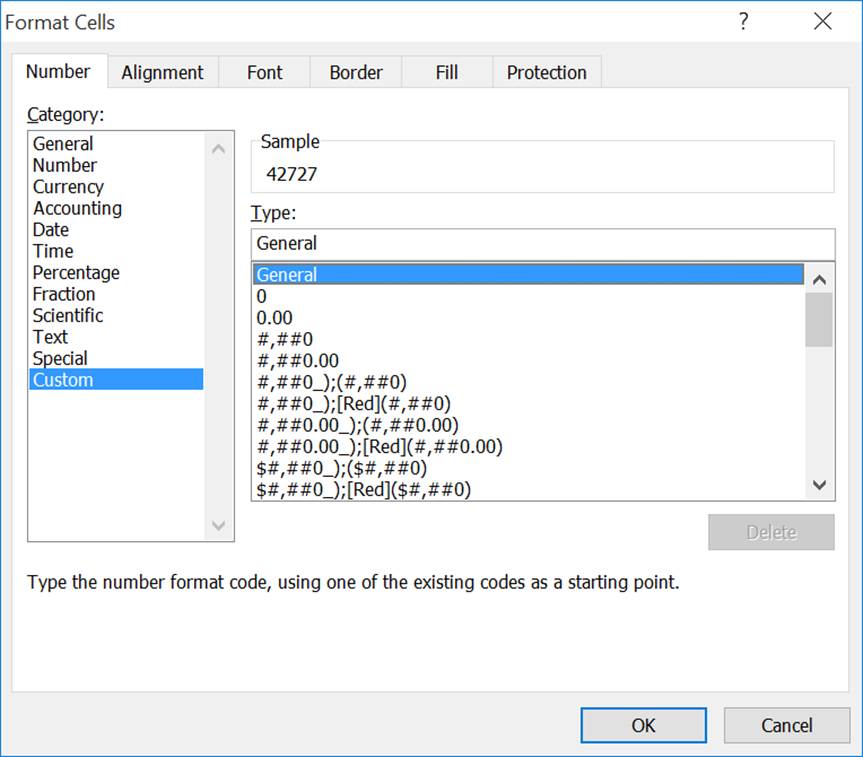
Task: Click the Category list scroll up arrow
Action: point(219,149)
